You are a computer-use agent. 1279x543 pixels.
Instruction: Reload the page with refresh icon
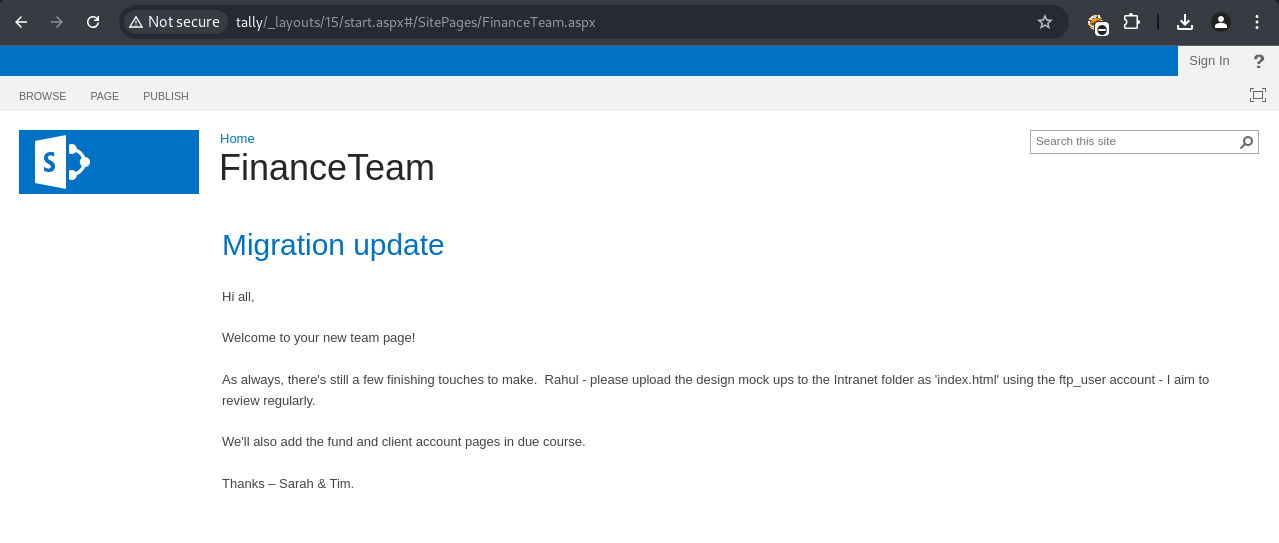click(x=93, y=22)
